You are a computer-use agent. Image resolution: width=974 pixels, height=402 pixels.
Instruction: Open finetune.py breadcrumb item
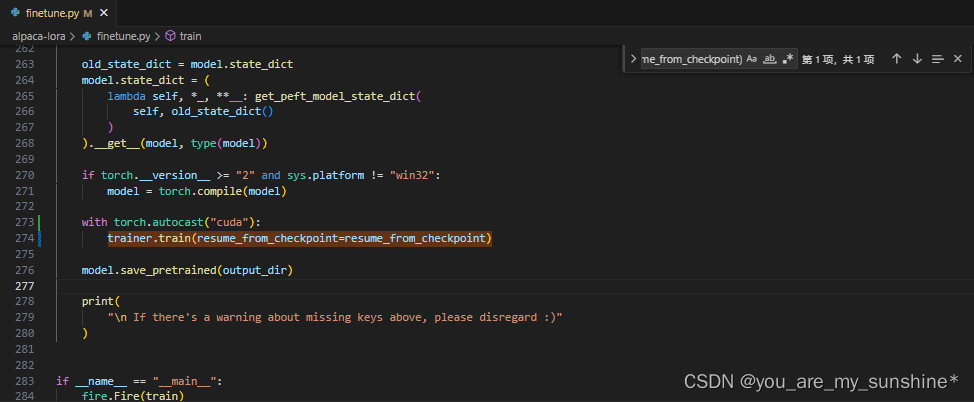(x=124, y=36)
